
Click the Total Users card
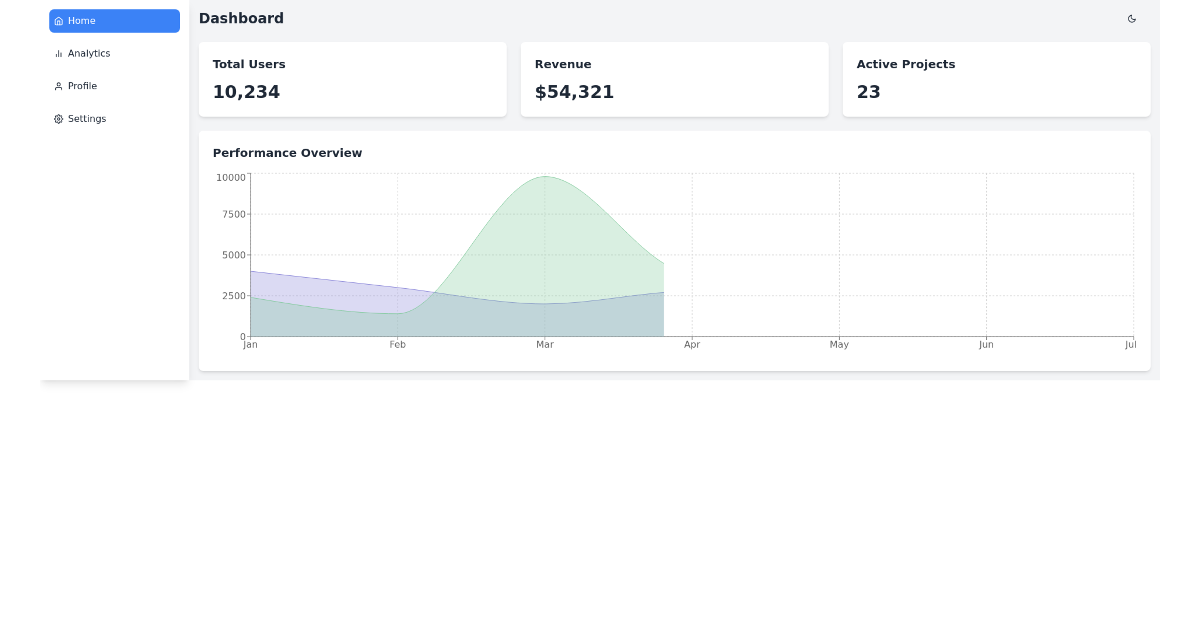[x=352, y=79]
